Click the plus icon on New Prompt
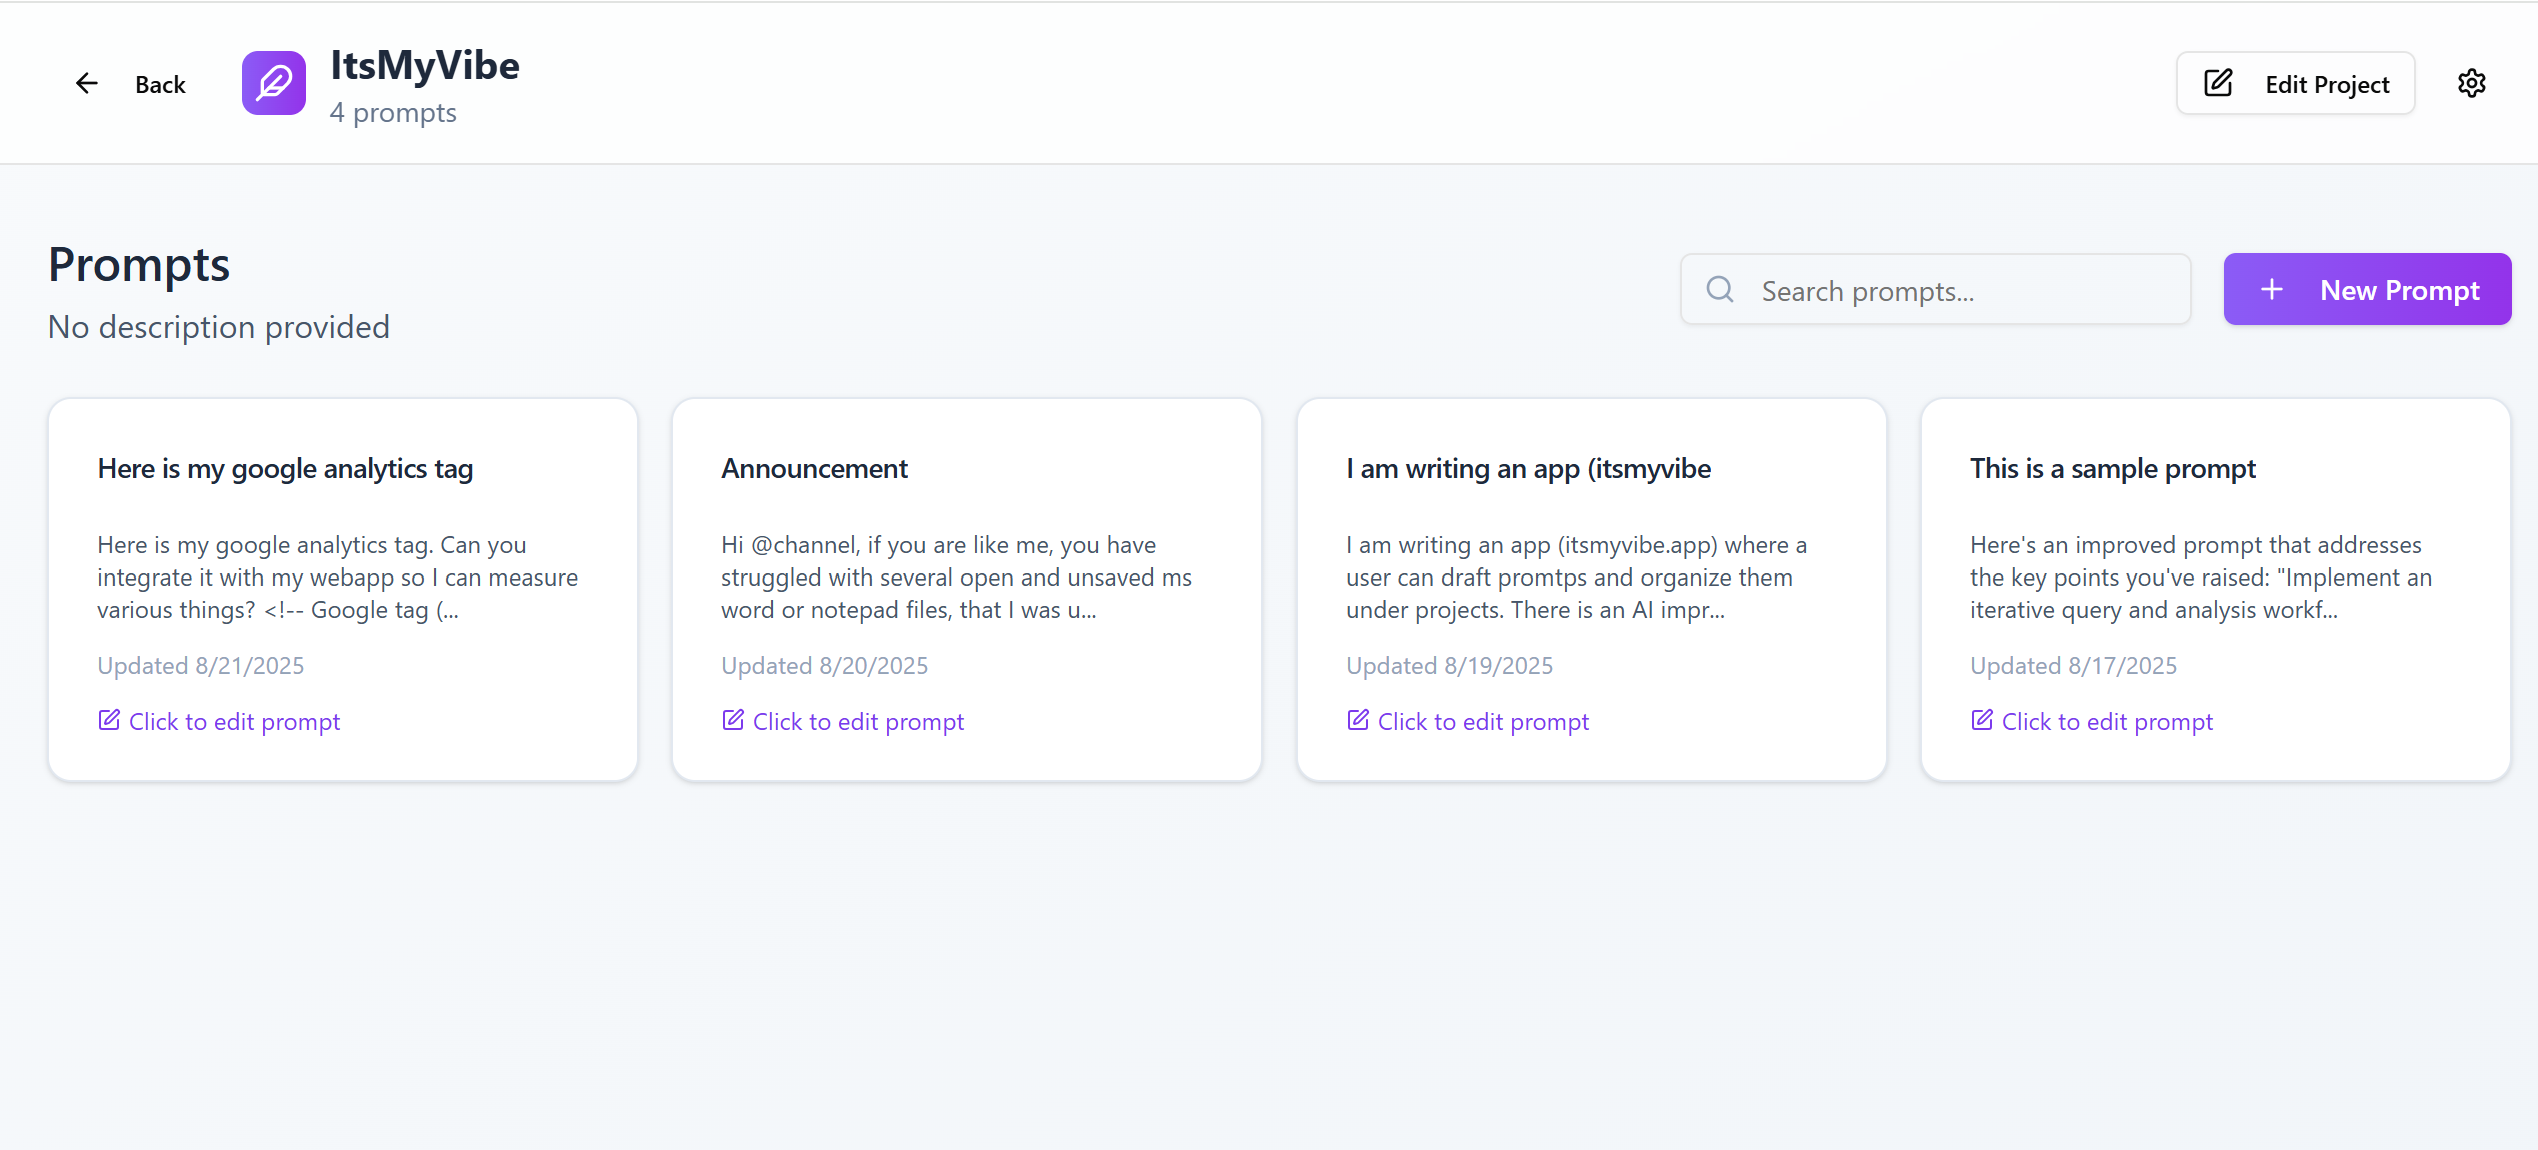Screen dimensions: 2538x1150 pos(2272,290)
